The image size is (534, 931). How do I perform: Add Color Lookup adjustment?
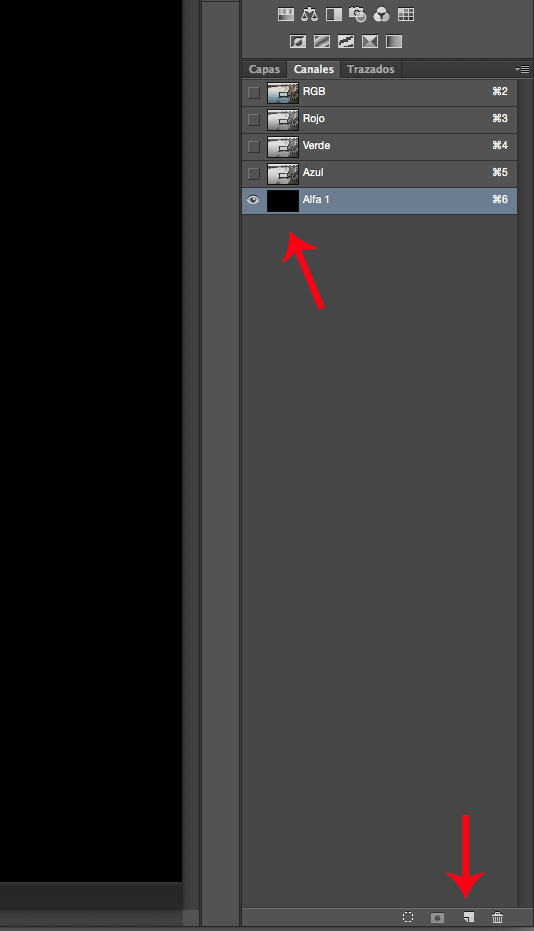(x=406, y=14)
